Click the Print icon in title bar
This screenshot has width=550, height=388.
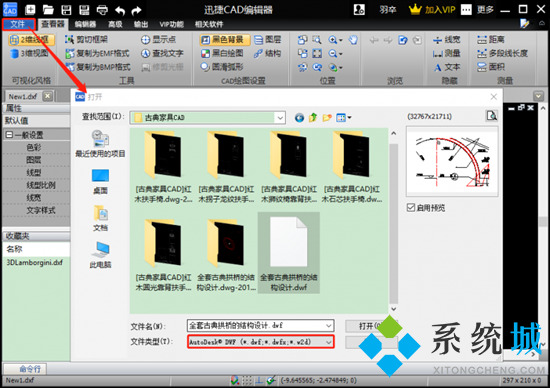[x=102, y=9]
